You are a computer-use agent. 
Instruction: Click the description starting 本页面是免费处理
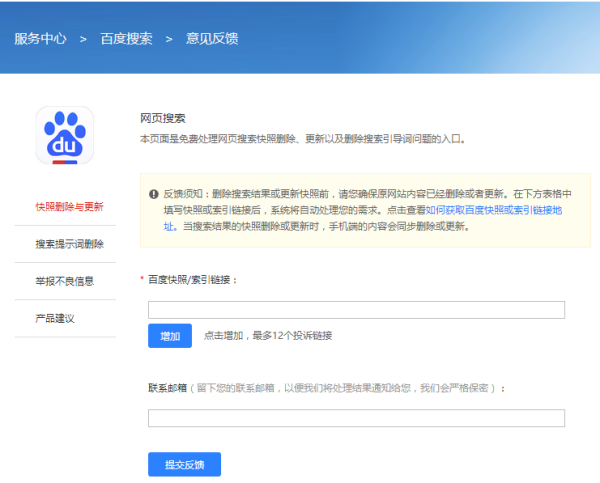(x=303, y=139)
